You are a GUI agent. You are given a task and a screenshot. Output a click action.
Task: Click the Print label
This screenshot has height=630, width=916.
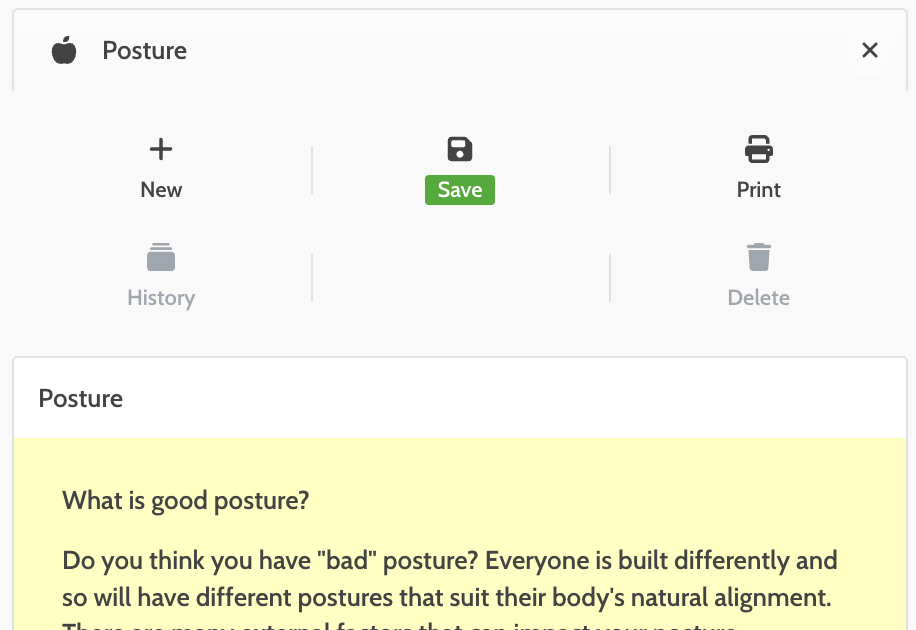click(758, 190)
